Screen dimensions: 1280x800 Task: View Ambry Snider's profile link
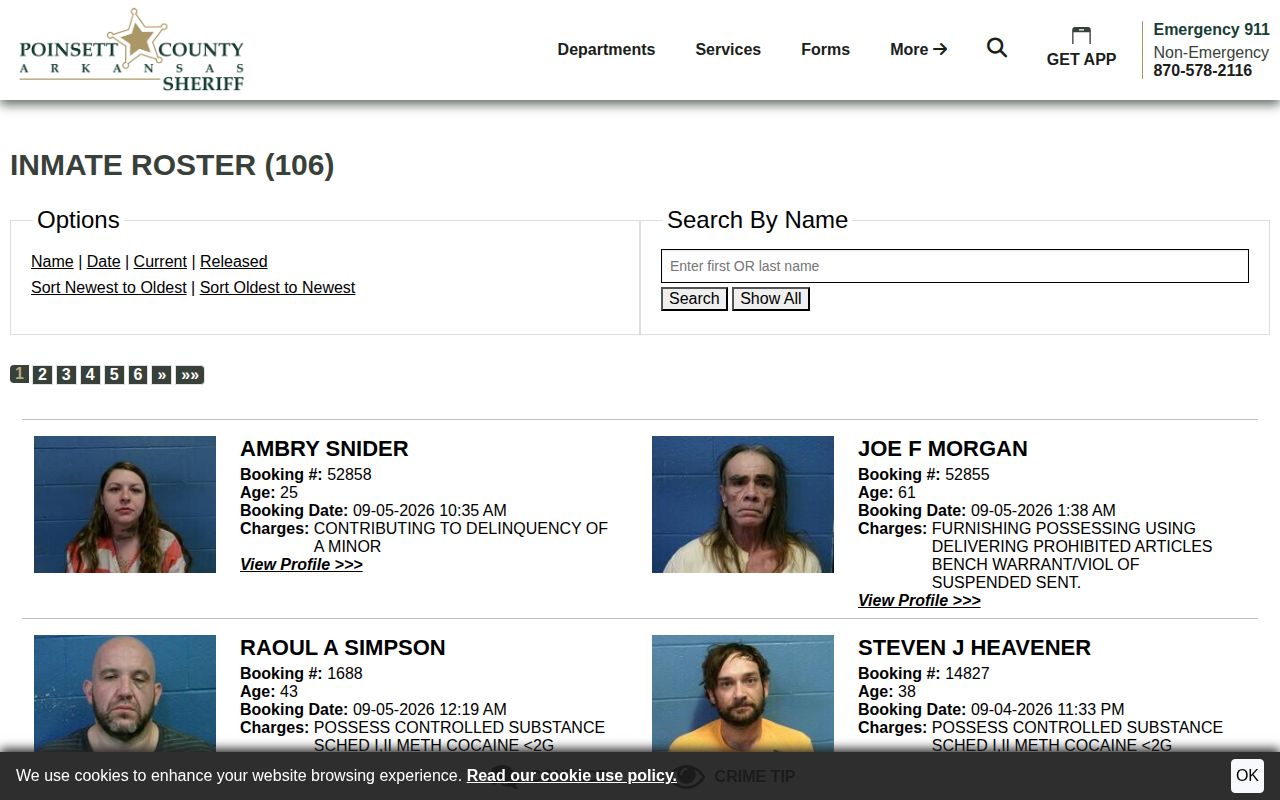(301, 564)
